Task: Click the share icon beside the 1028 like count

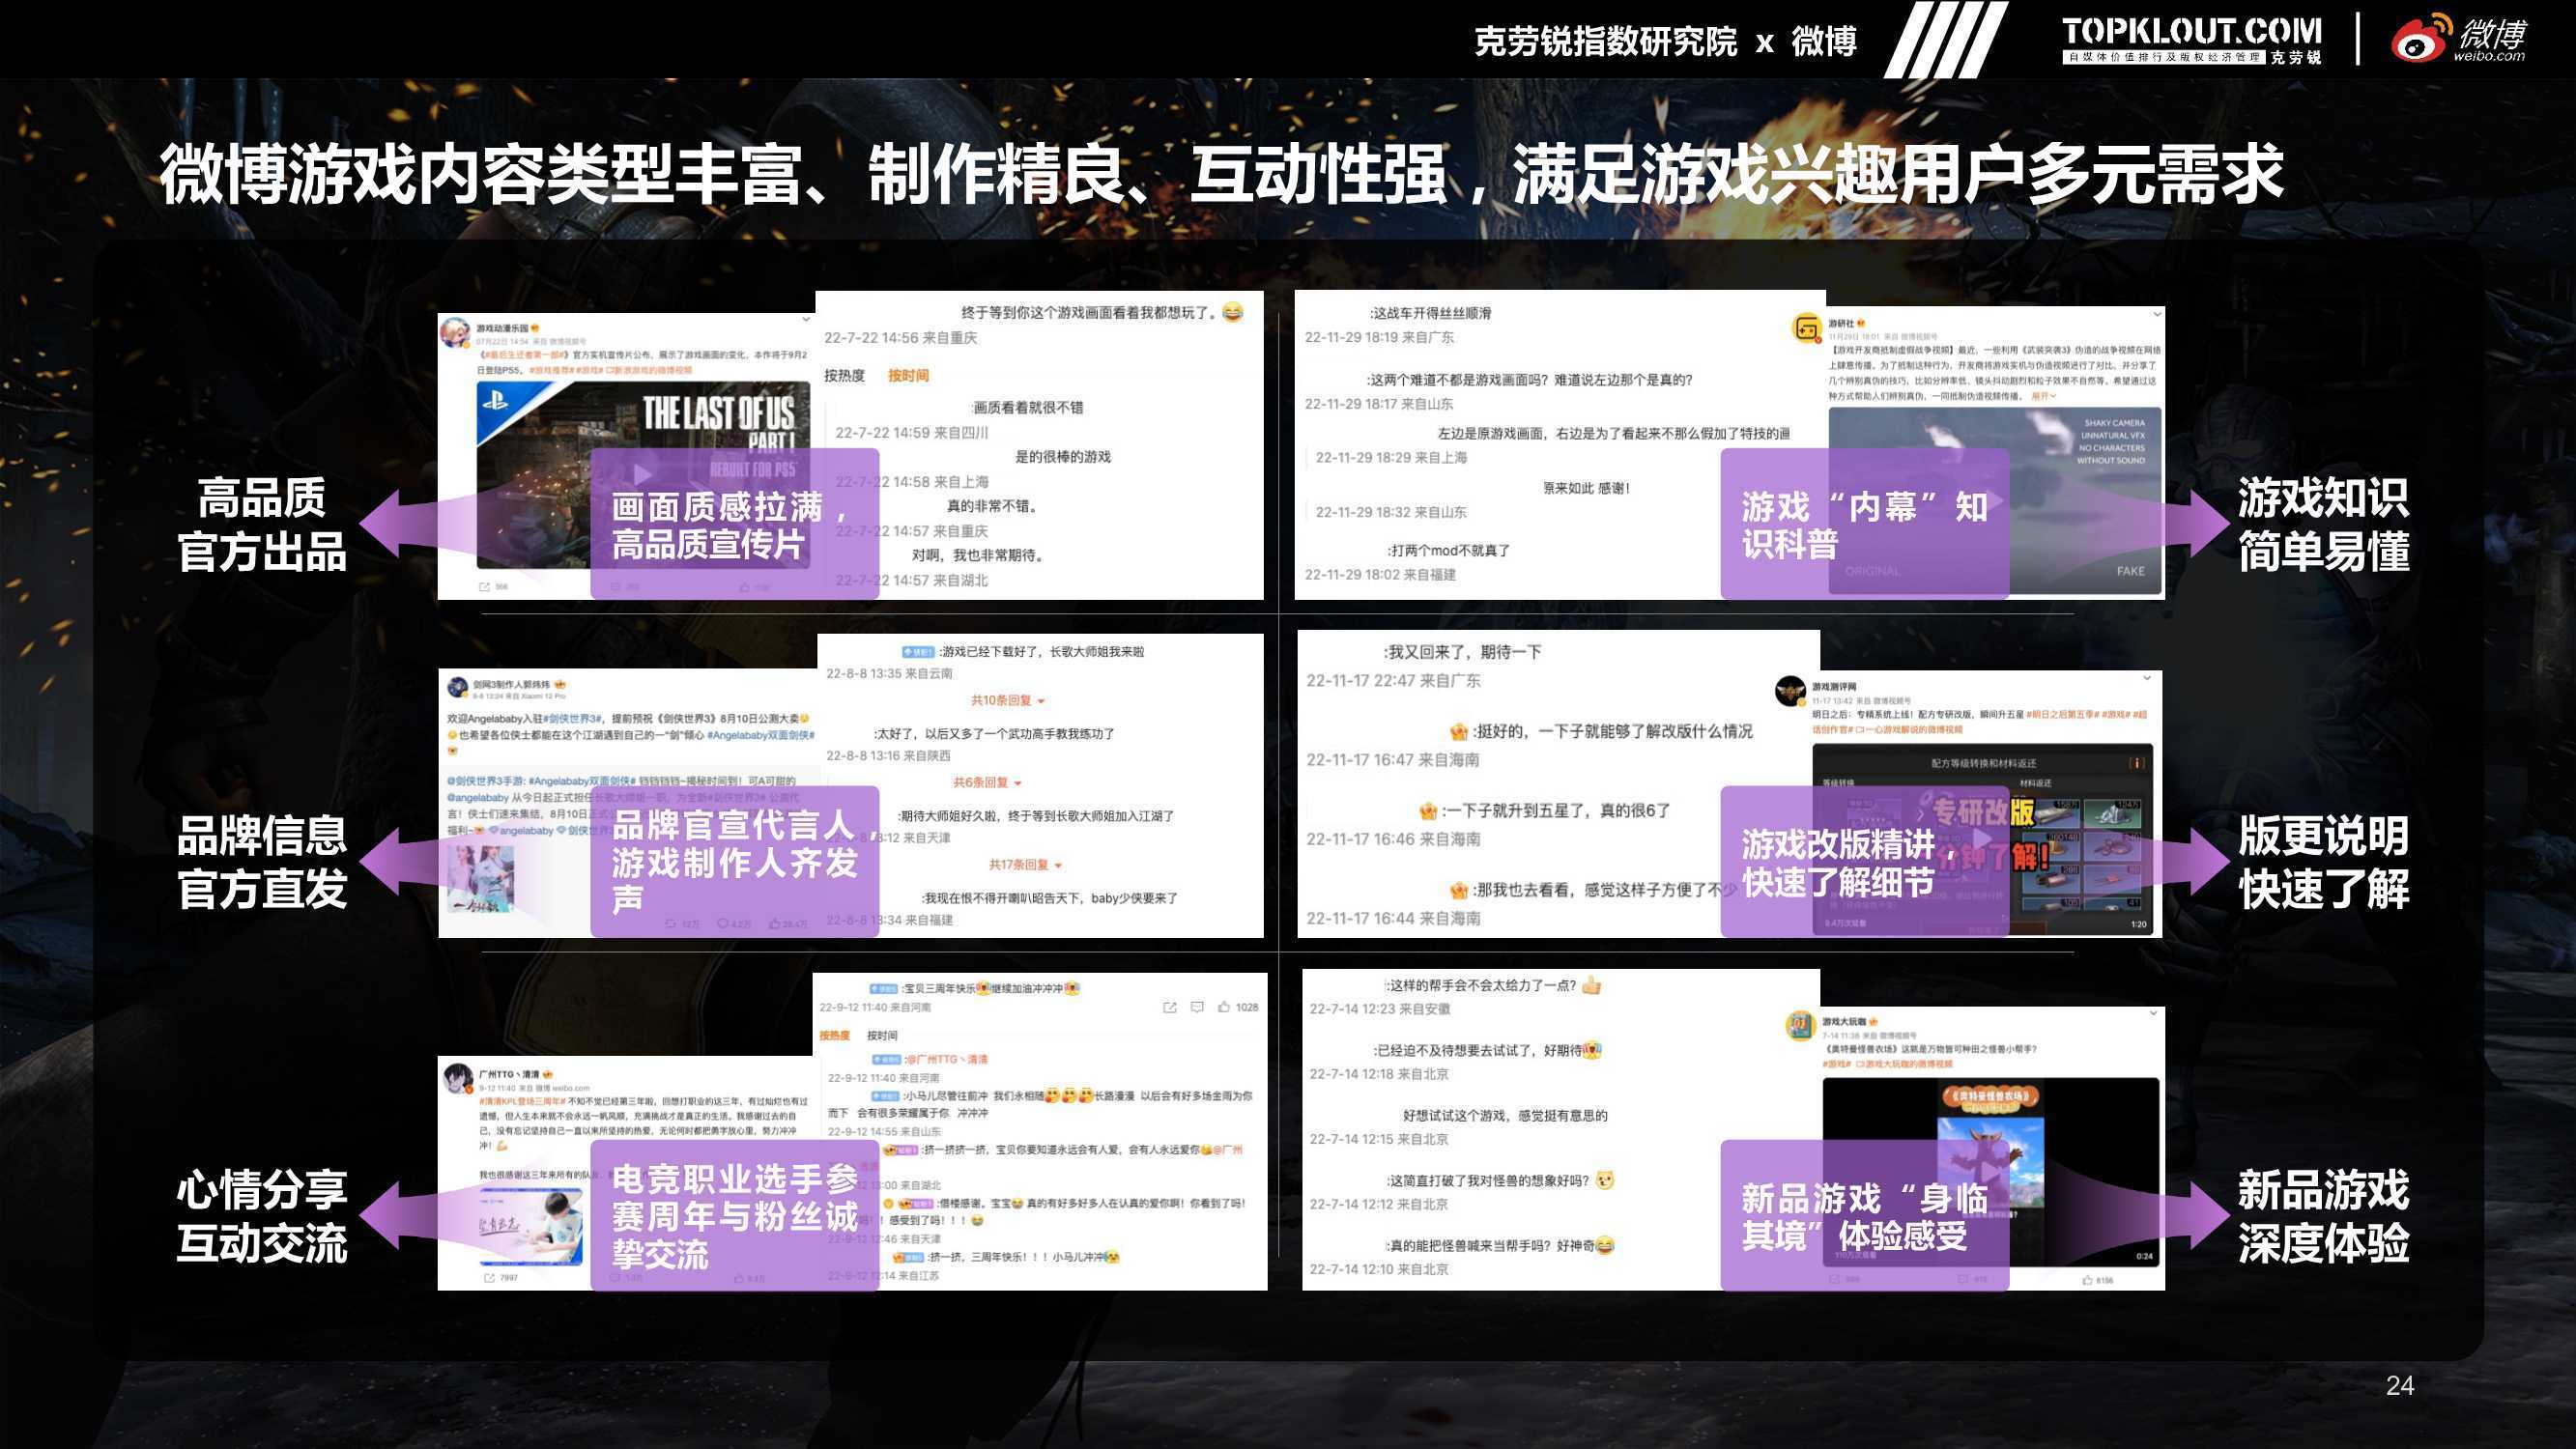Action: 1169,1007
